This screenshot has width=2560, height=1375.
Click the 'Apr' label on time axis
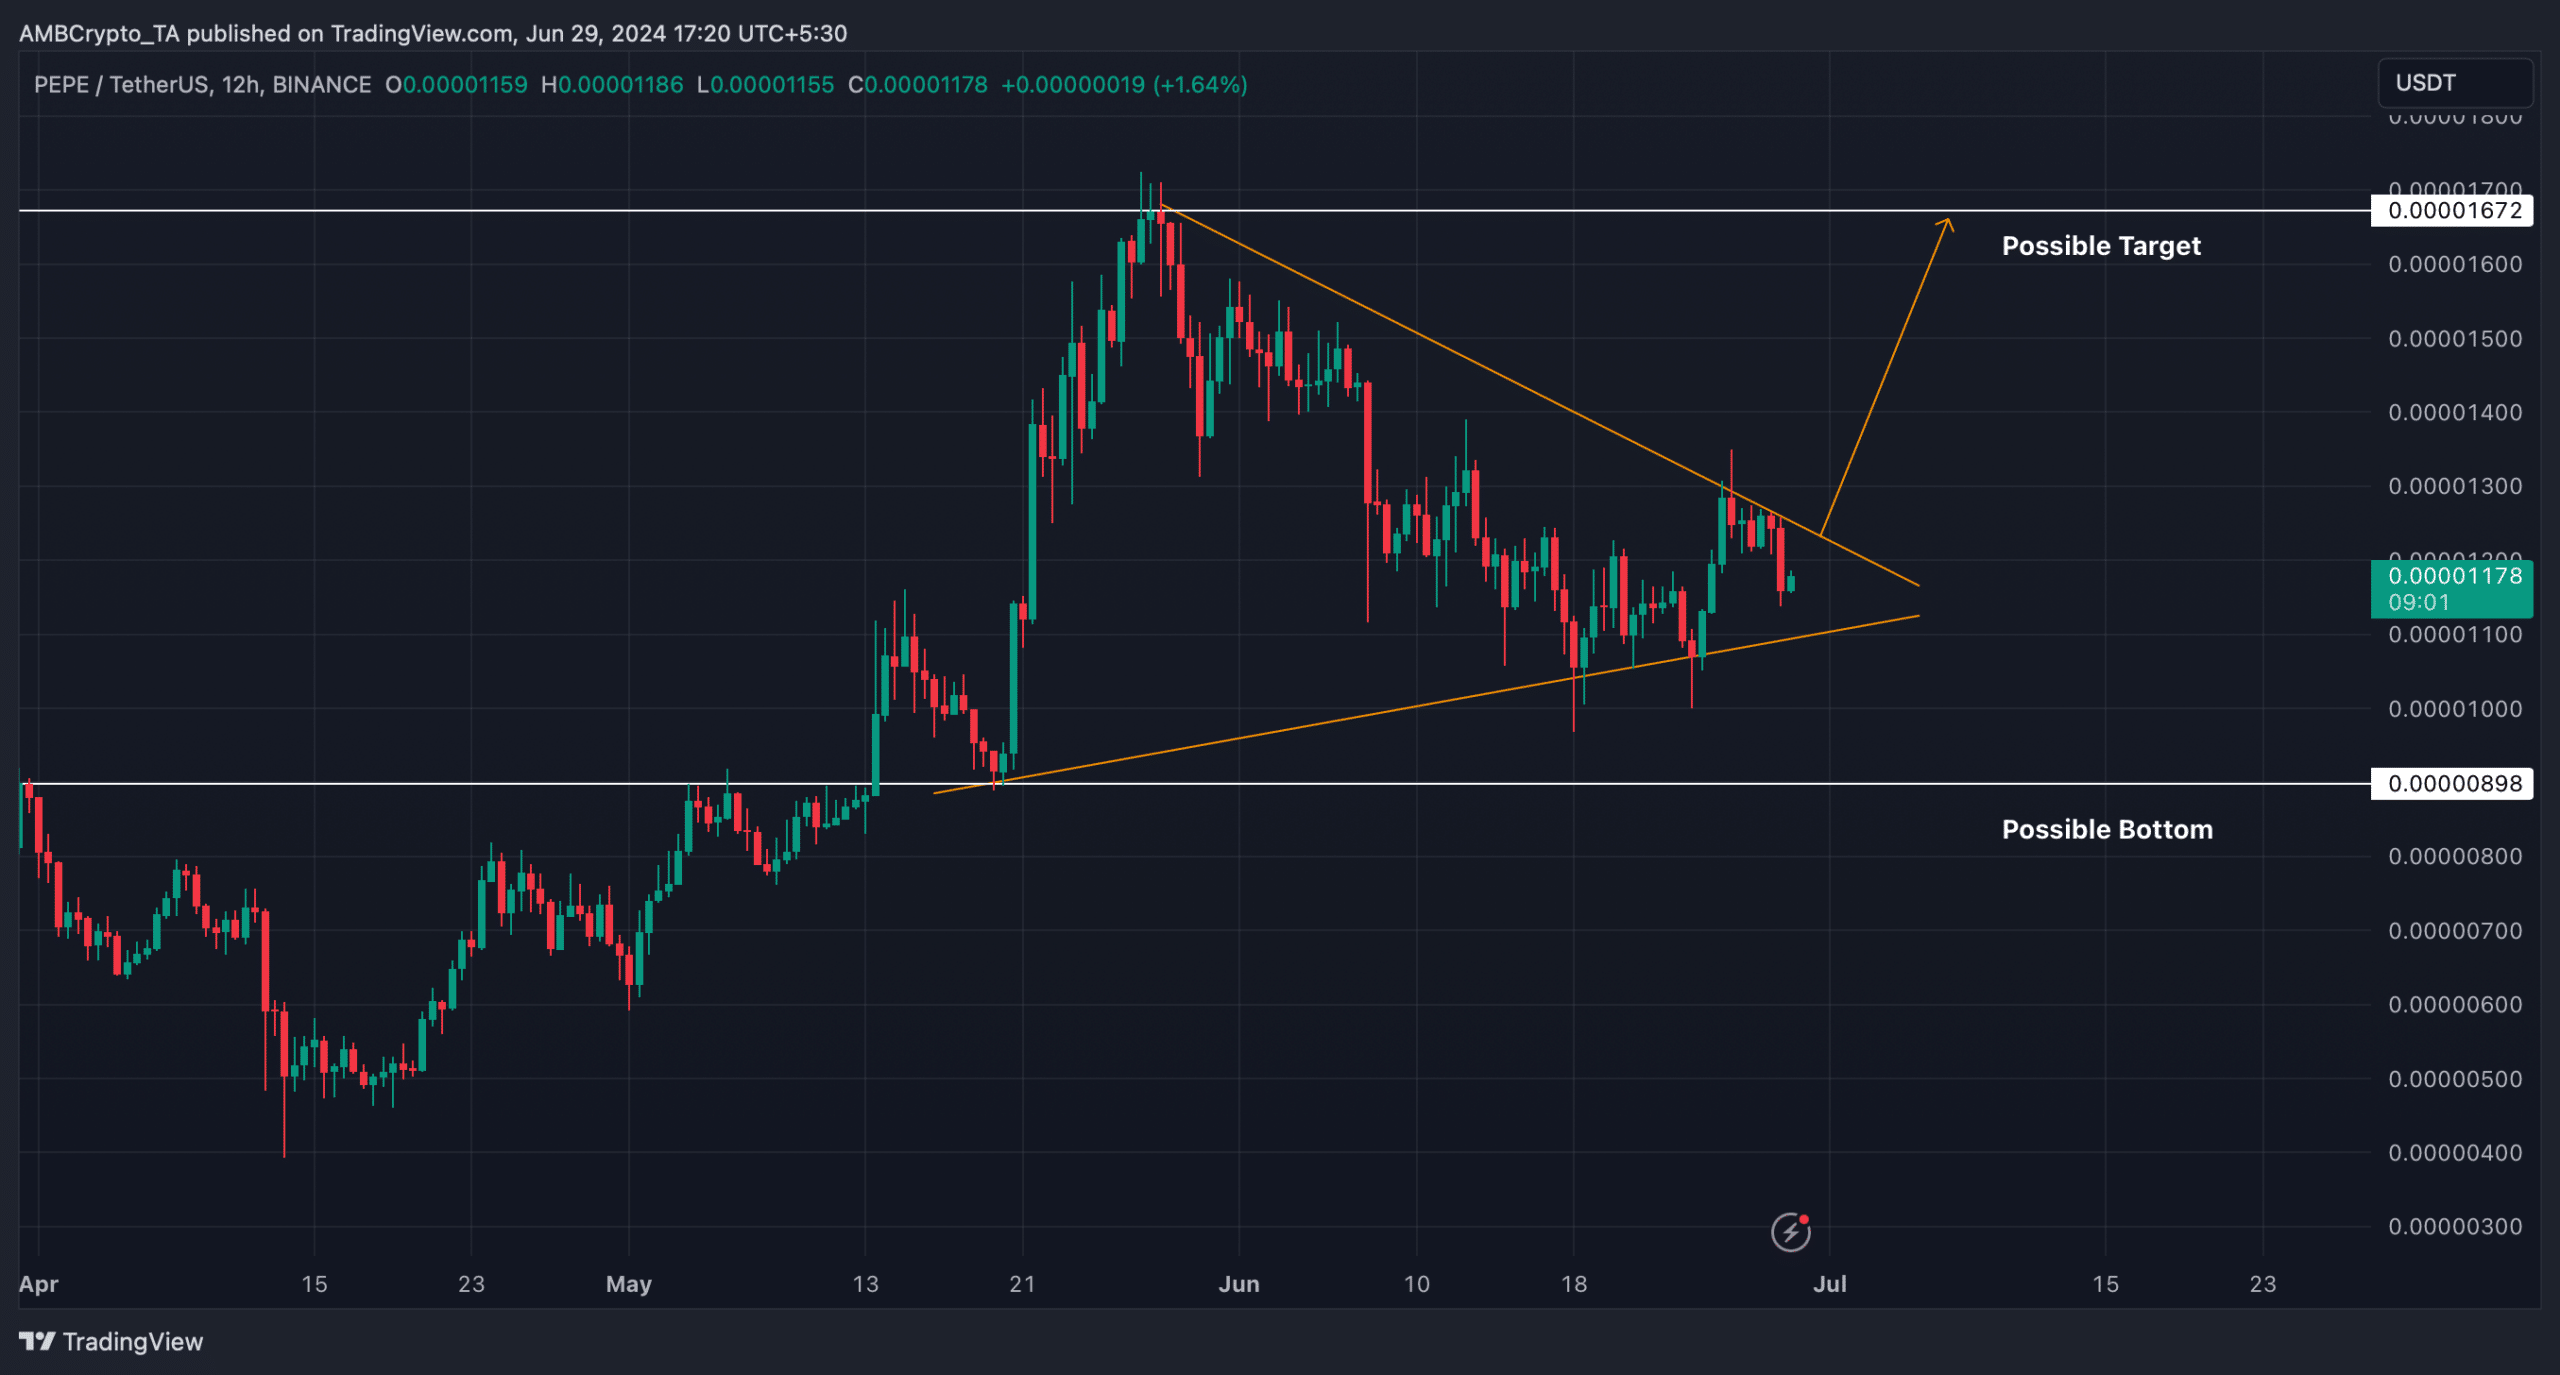click(x=39, y=1284)
